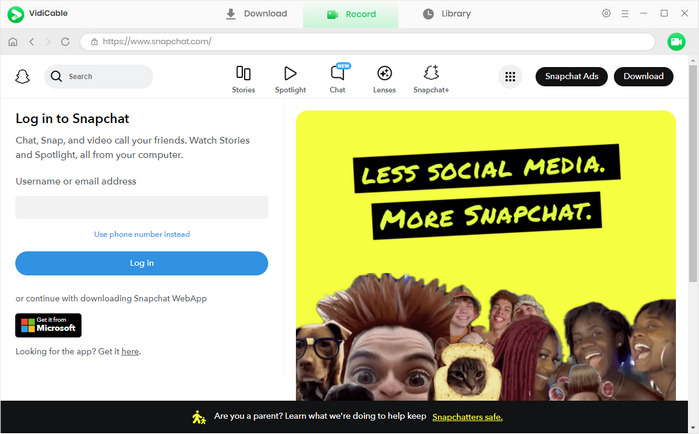
Task: Open Snapchat Lenses
Action: point(384,79)
